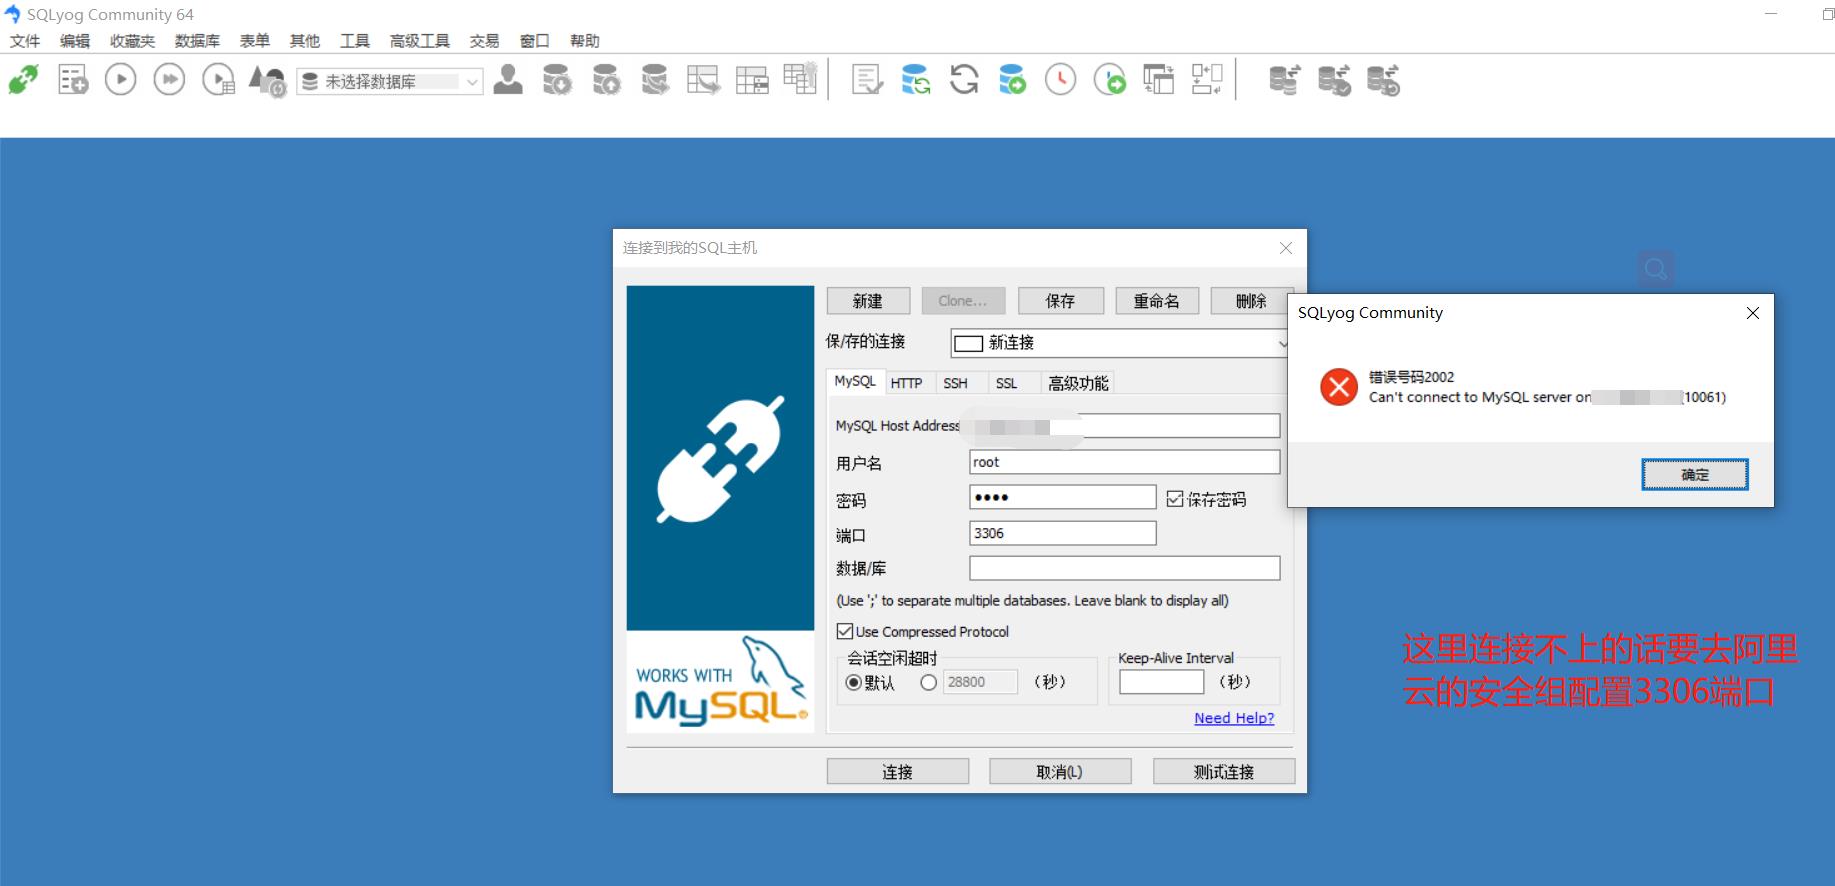The width and height of the screenshot is (1835, 886).
Task: Click the execute and edit resultset icon
Action: pos(218,80)
